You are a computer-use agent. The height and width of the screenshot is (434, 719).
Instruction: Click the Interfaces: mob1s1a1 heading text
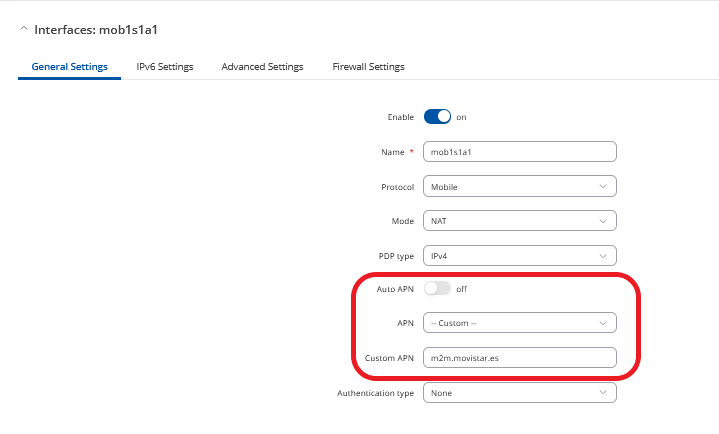tap(96, 30)
